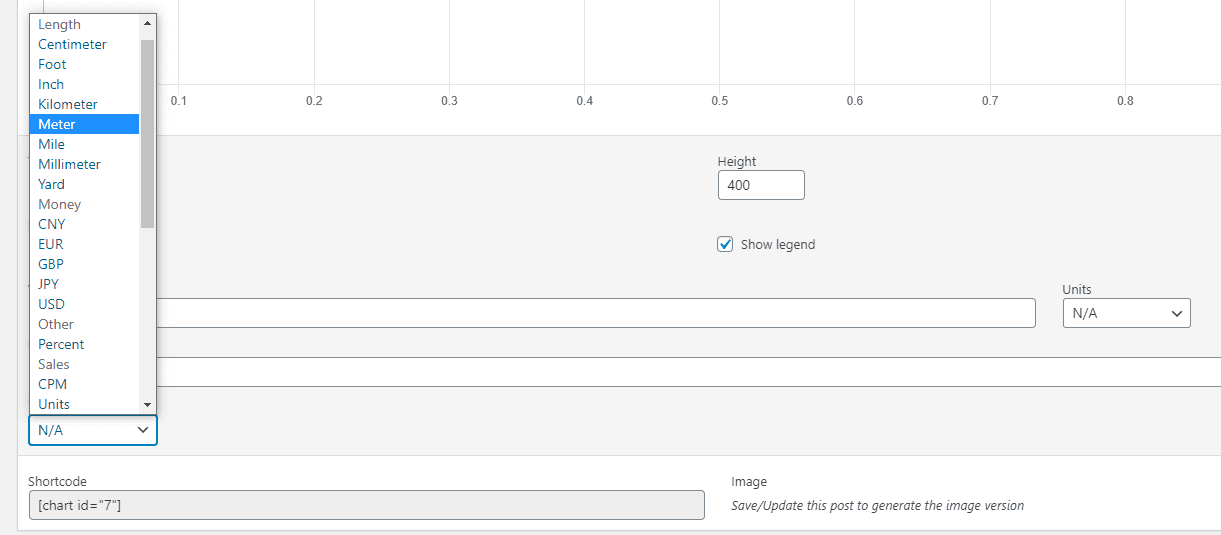This screenshot has height=535, width=1221.
Task: Click the list scrollbar up arrow
Action: tap(148, 22)
